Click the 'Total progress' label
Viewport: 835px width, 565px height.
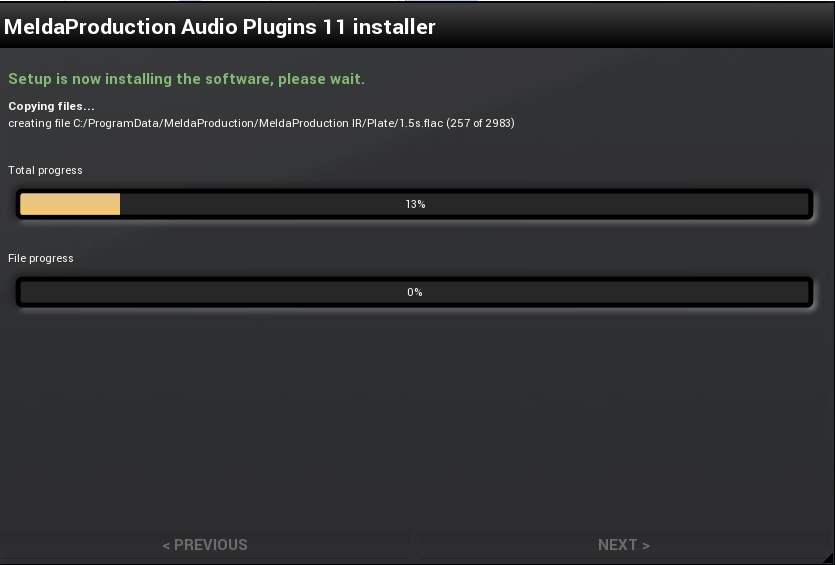(x=45, y=171)
